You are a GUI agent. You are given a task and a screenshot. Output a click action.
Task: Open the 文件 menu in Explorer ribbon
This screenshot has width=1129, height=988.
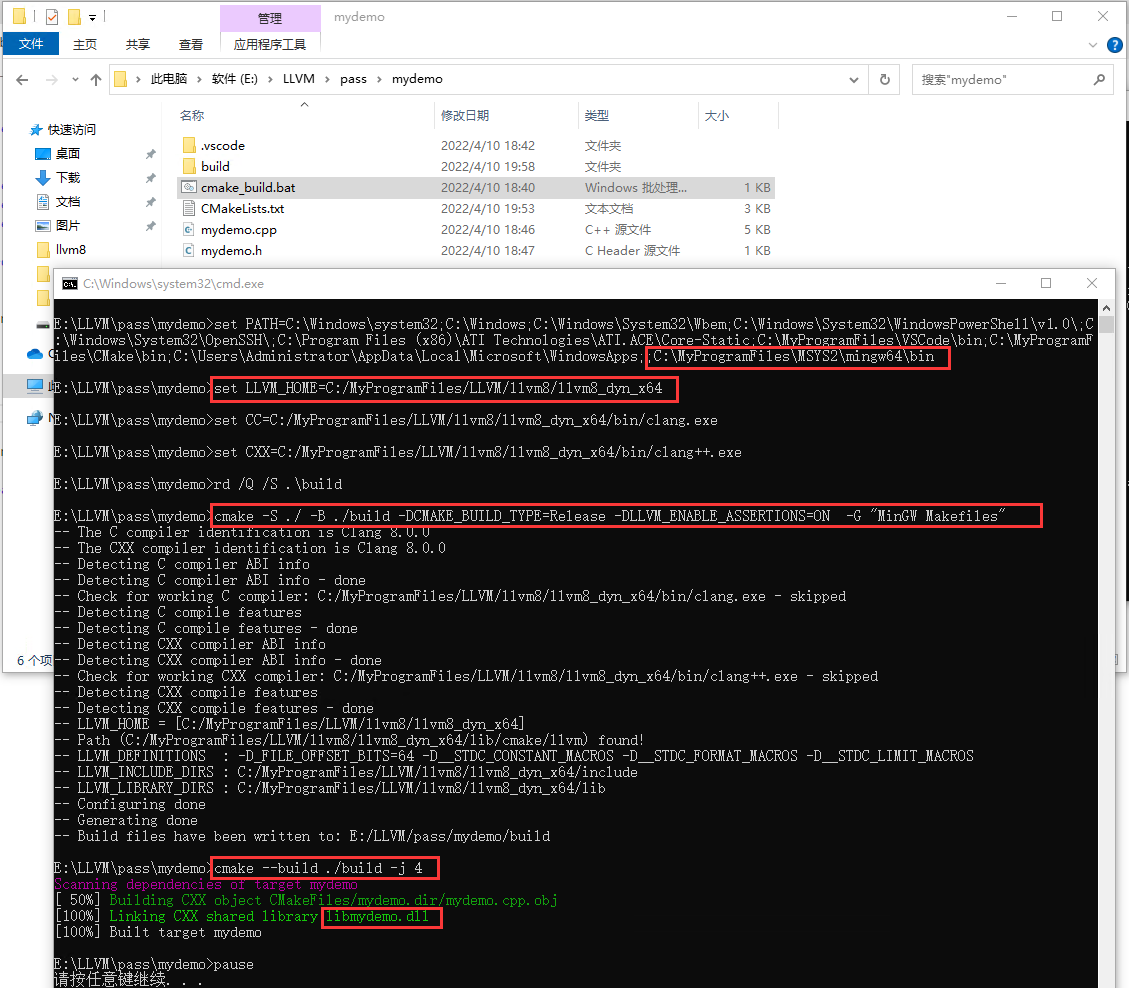click(x=30, y=44)
